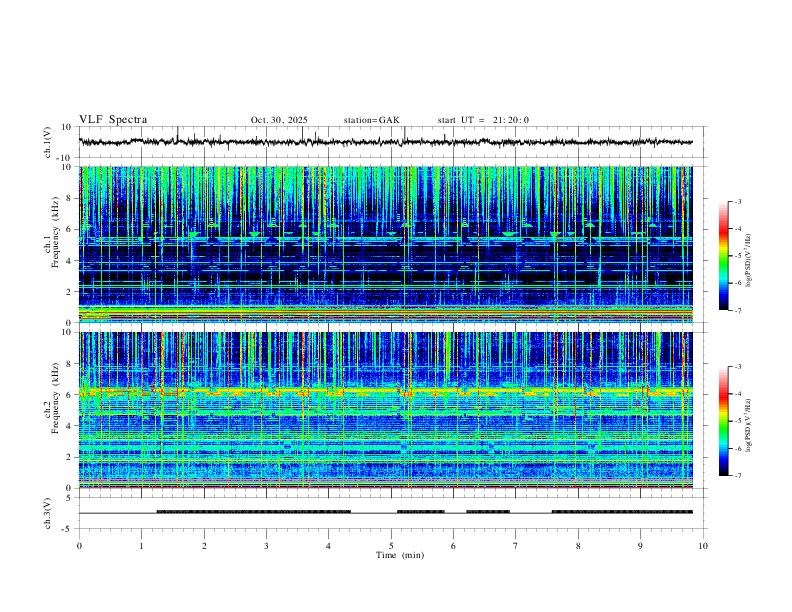Click the ch.2 spectrogram color scale bar
Screen dimensions: 792x612
point(724,421)
